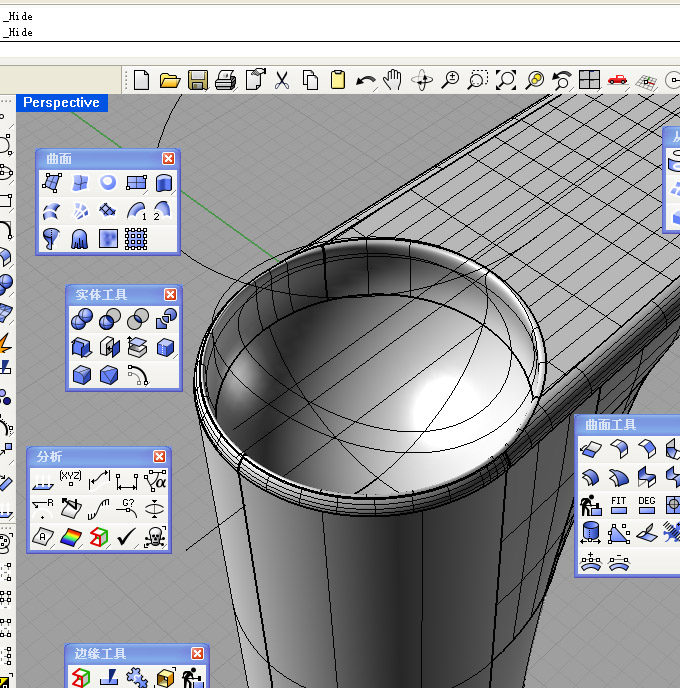Close the 实体工具 floating toolbar
680x688 pixels.
coord(170,294)
